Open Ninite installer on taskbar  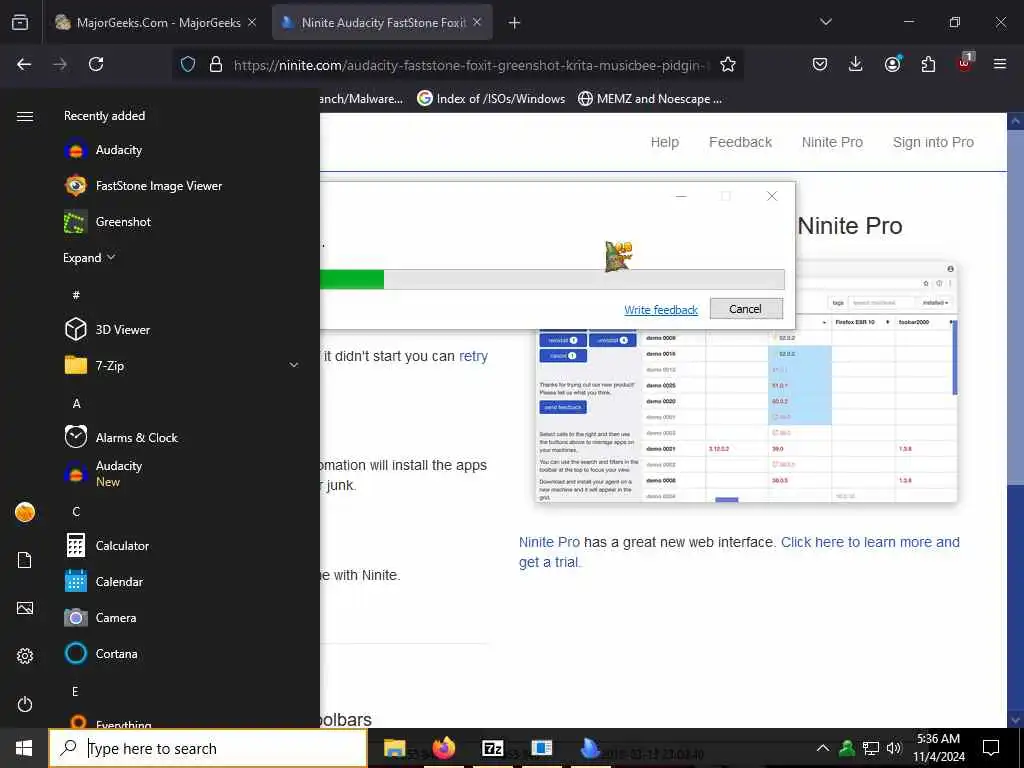point(590,748)
